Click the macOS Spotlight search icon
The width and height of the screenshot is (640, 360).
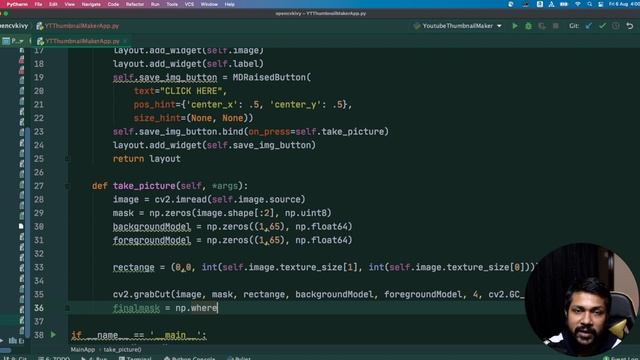point(589,4)
